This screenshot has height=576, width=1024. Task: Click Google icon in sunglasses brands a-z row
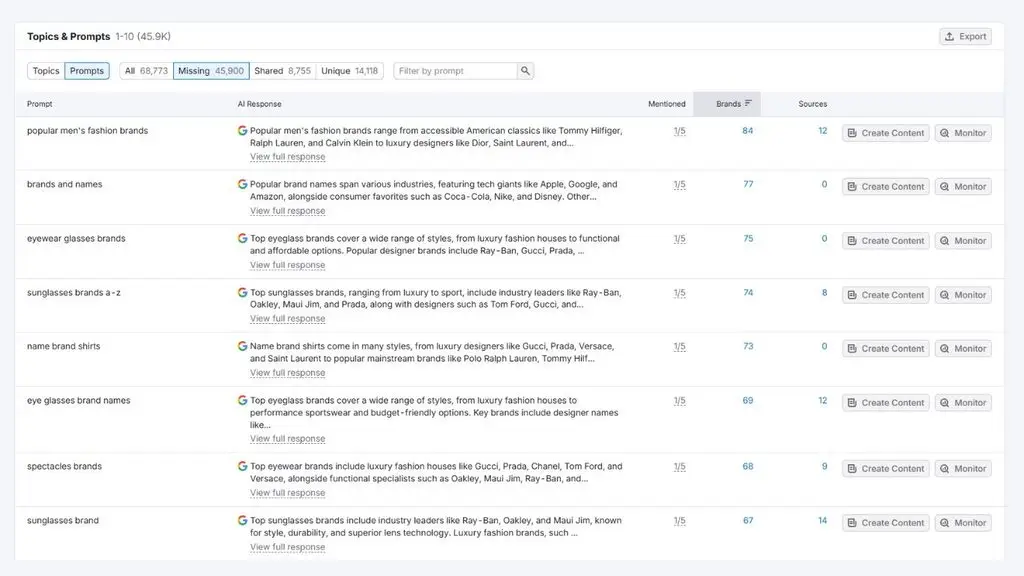pos(242,293)
